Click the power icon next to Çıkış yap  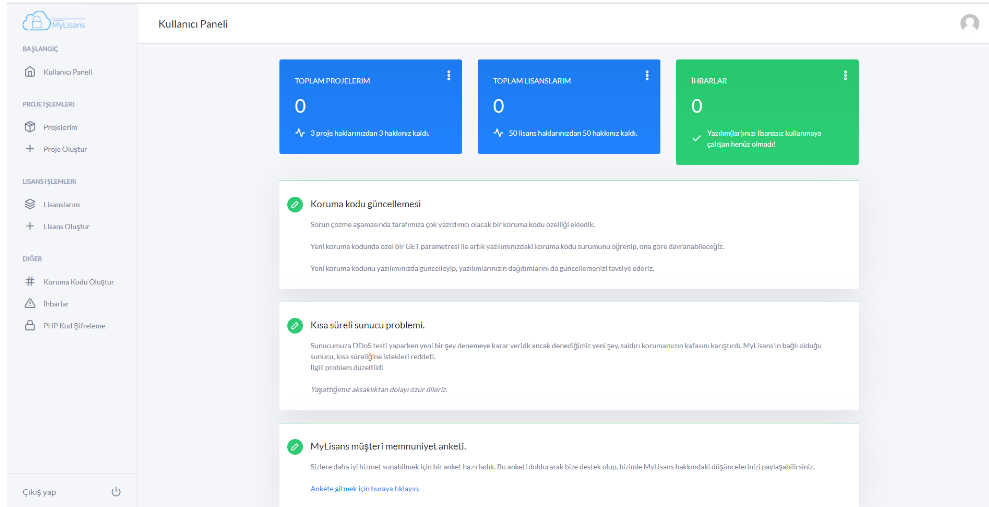point(116,492)
